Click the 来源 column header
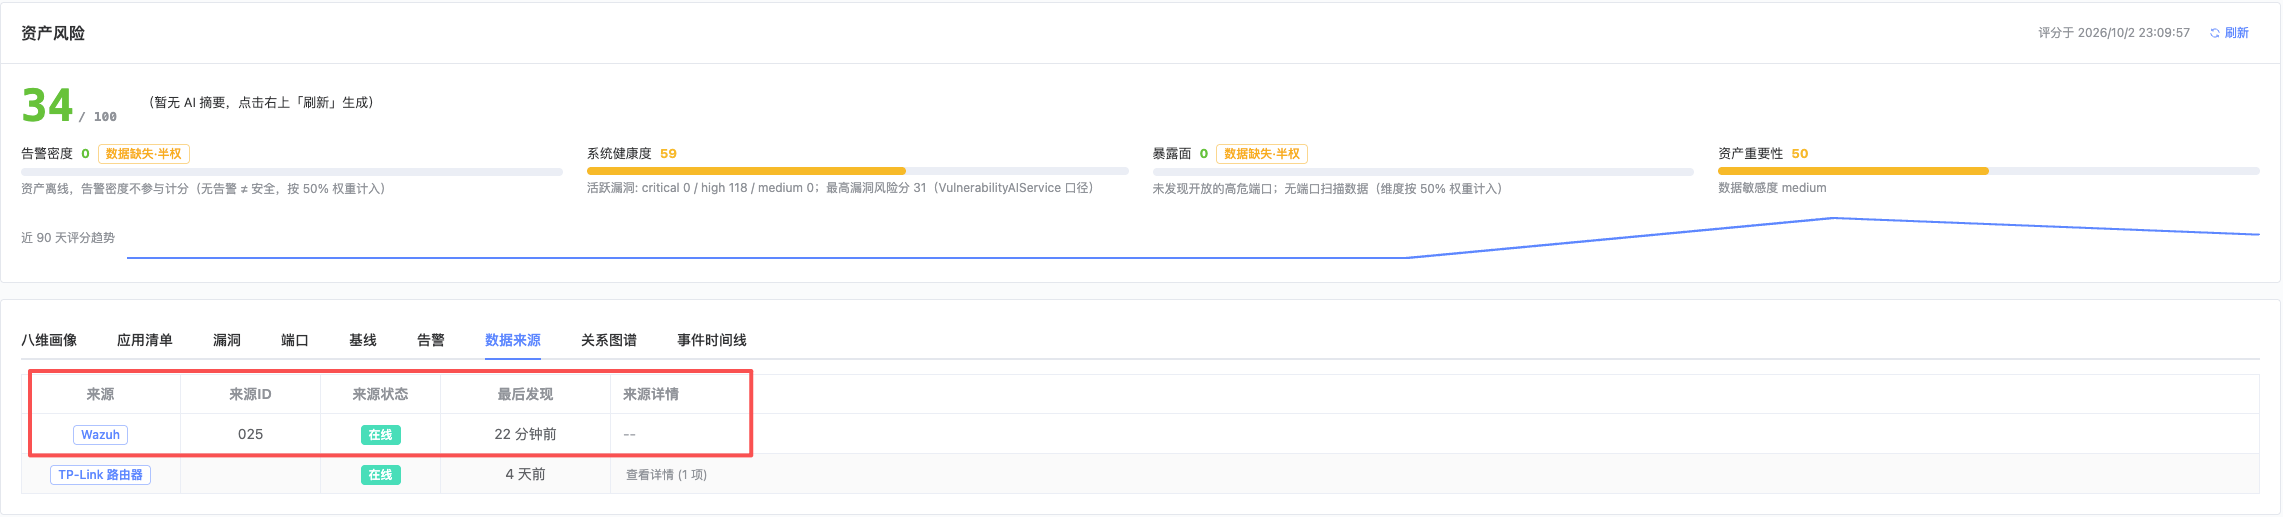Screen dimensions: 2283x517 point(100,394)
